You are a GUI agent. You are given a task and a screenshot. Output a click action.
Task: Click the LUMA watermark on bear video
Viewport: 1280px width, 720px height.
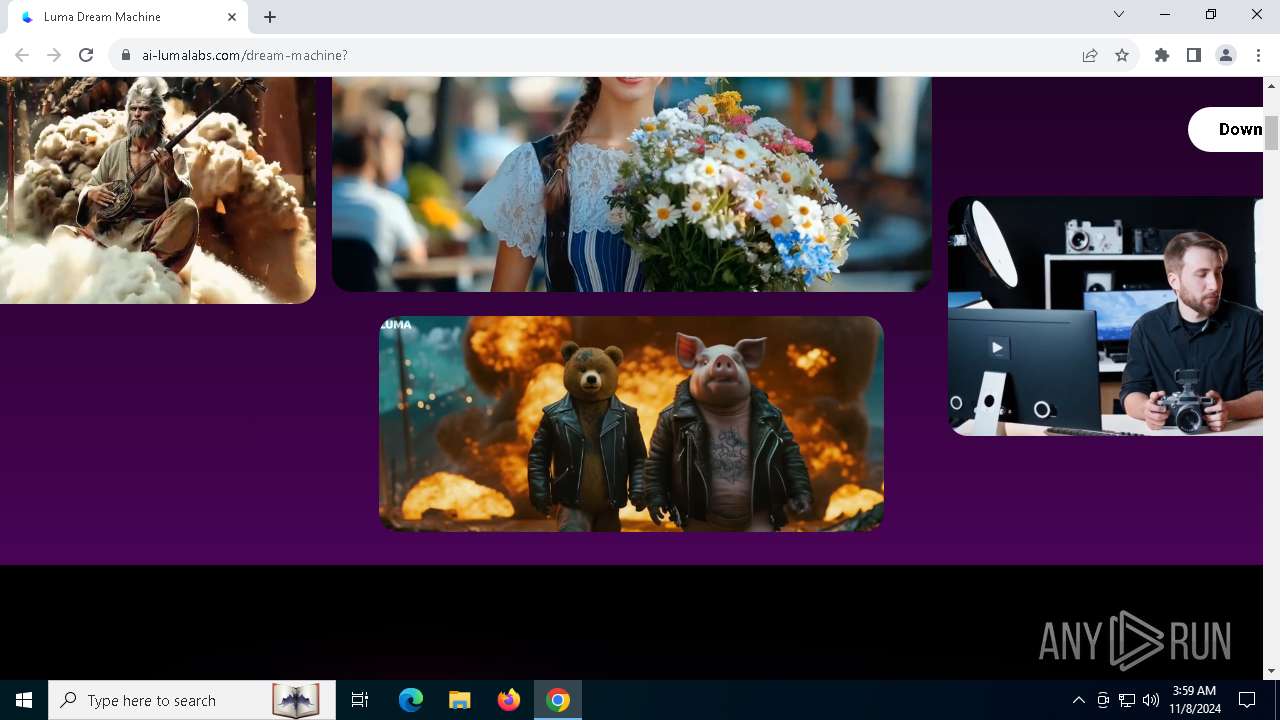(x=396, y=325)
